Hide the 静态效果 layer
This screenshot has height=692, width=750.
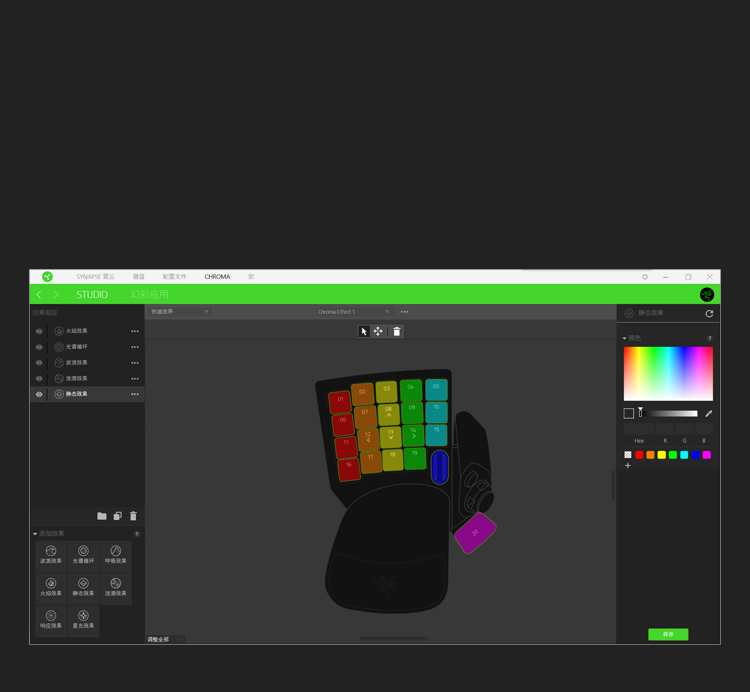point(39,394)
